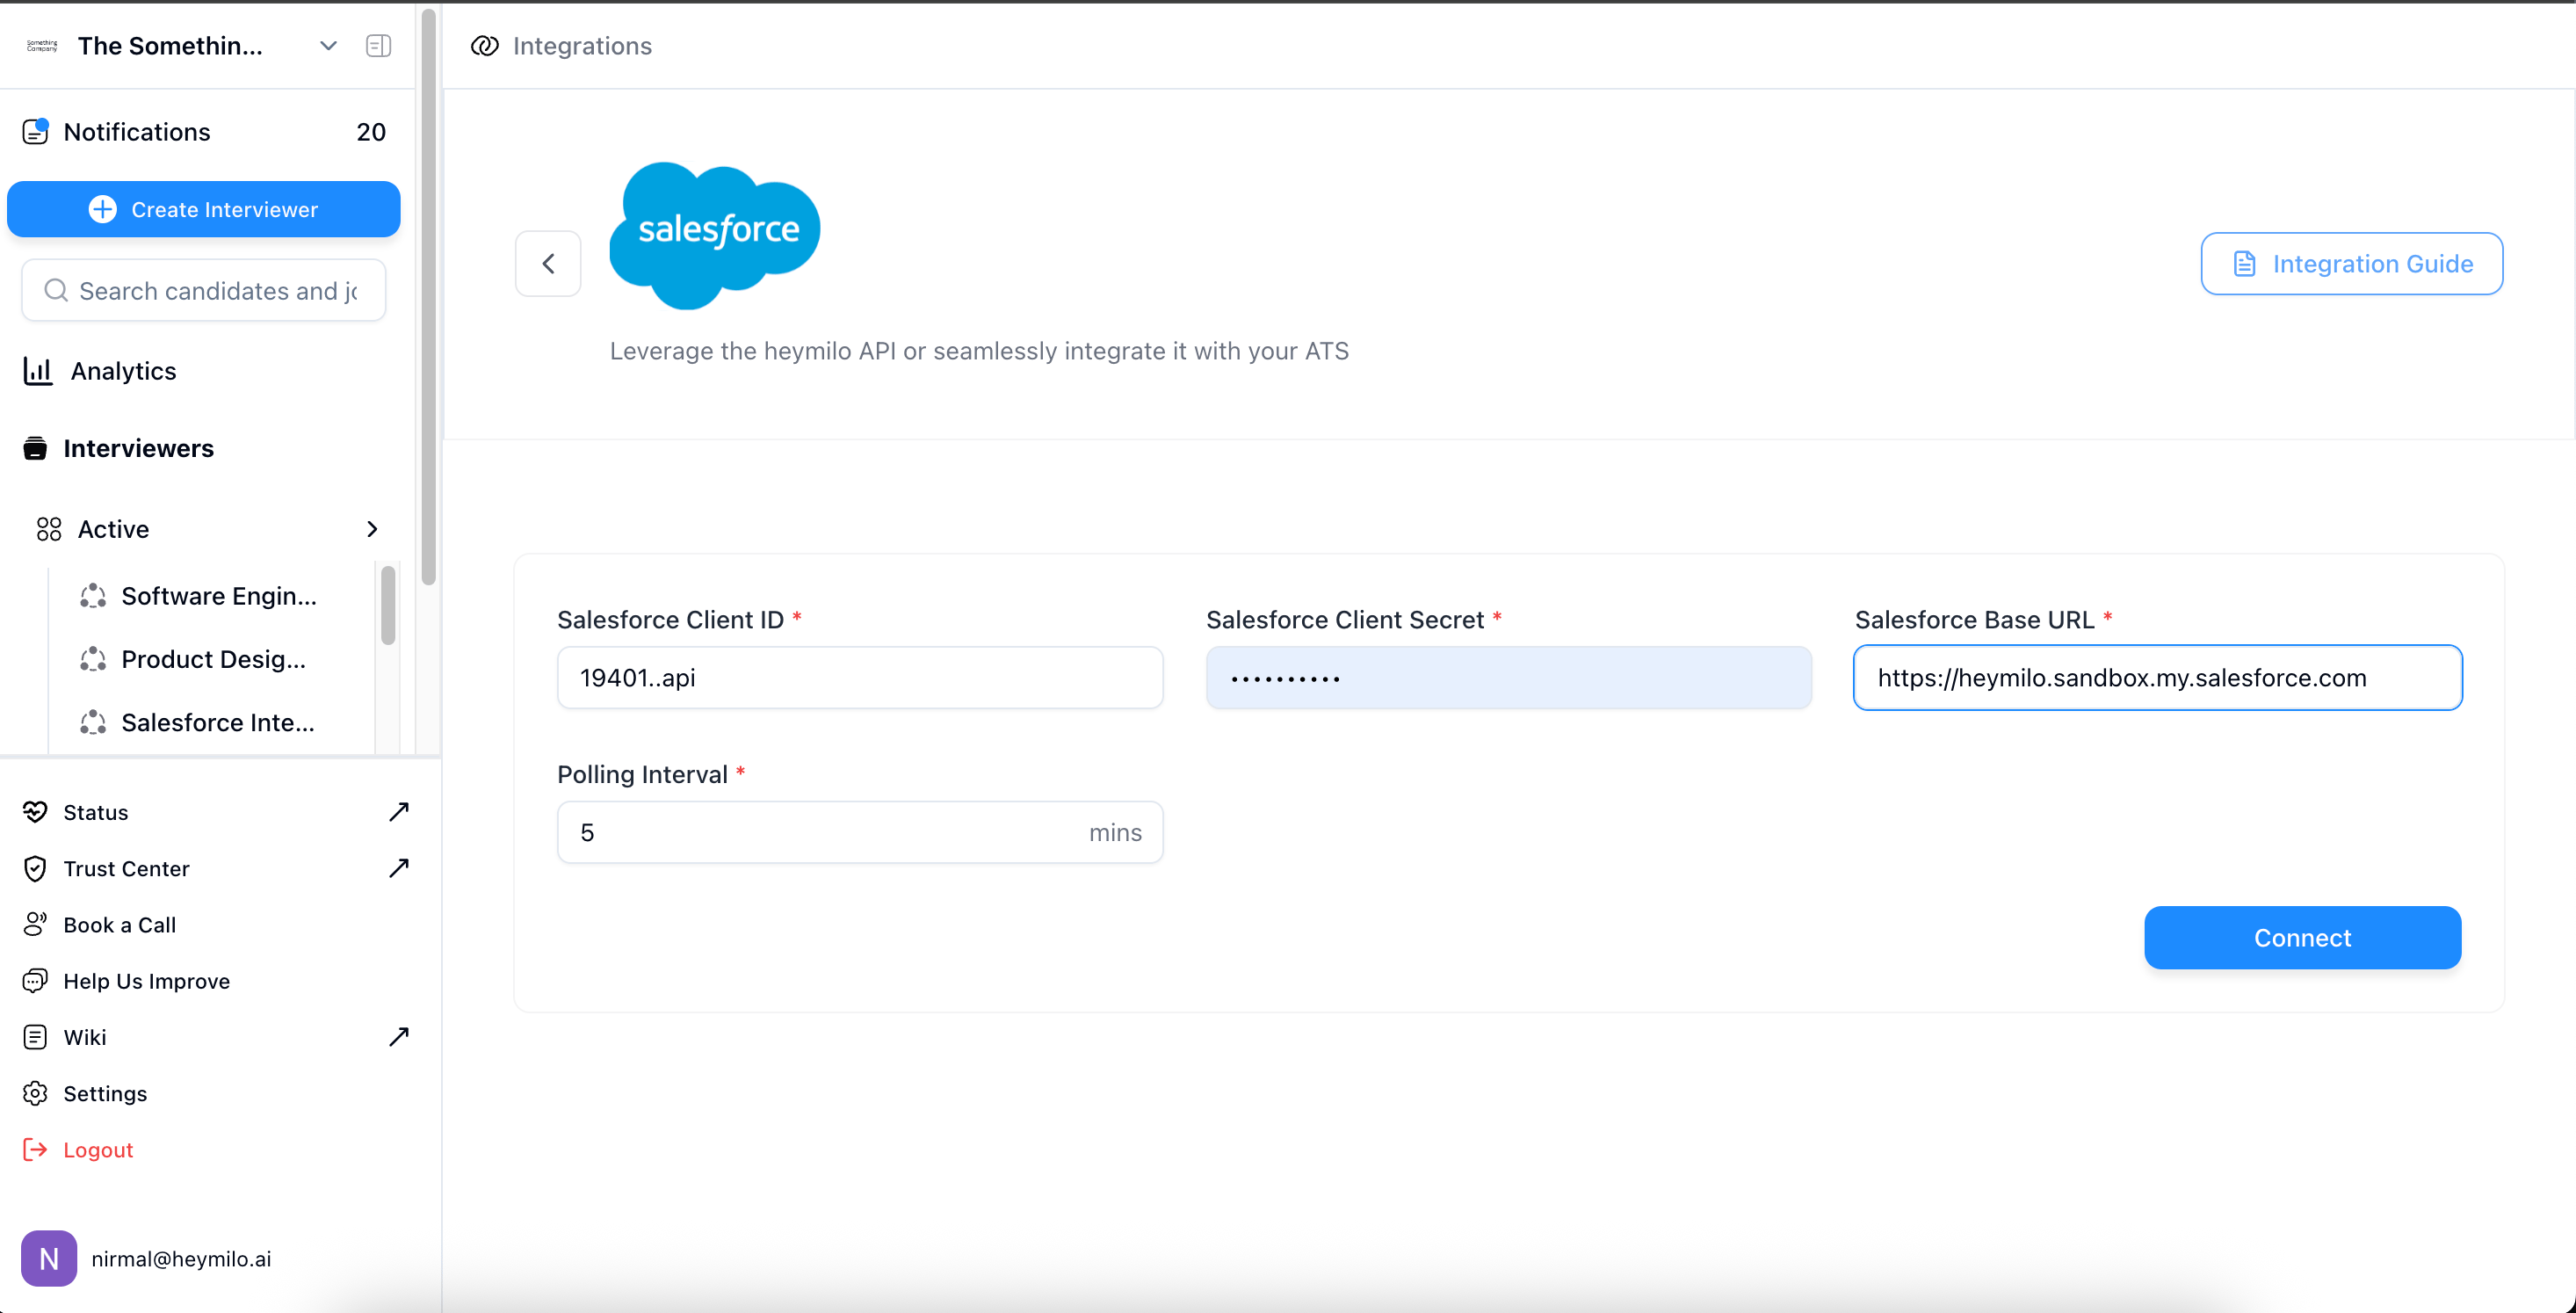Click the Integrations breadcrumb title
The image size is (2576, 1313).
pyautogui.click(x=583, y=46)
